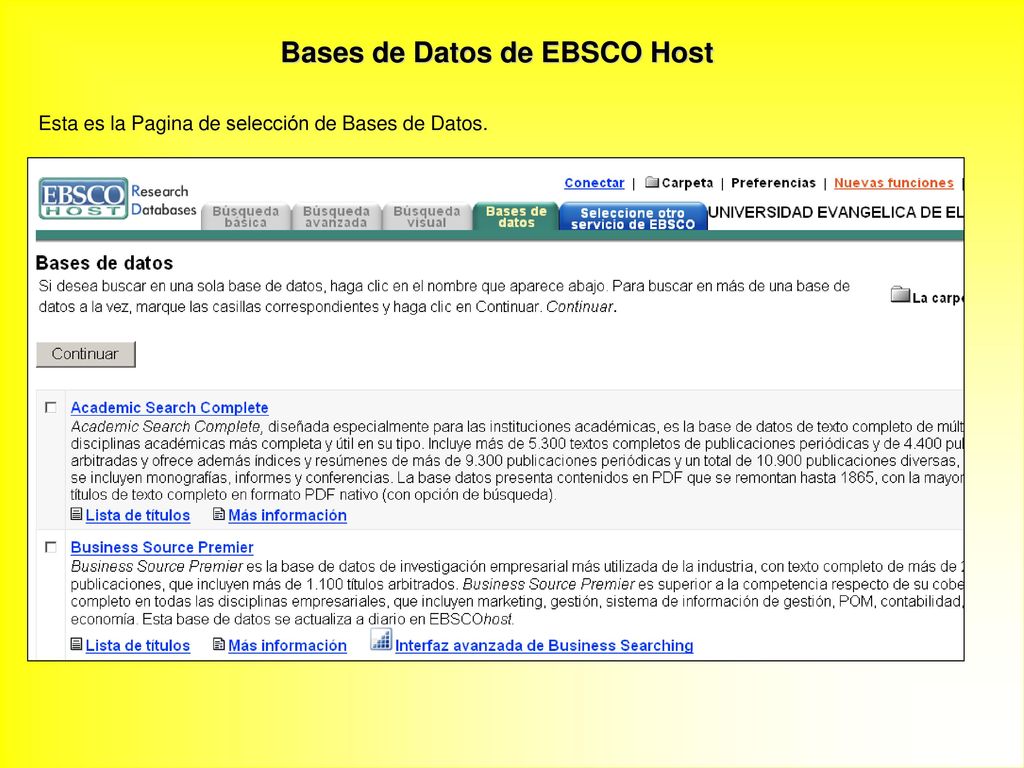Click the folder icon beside La carpeta
This screenshot has width=1024, height=768.
coord(901,295)
